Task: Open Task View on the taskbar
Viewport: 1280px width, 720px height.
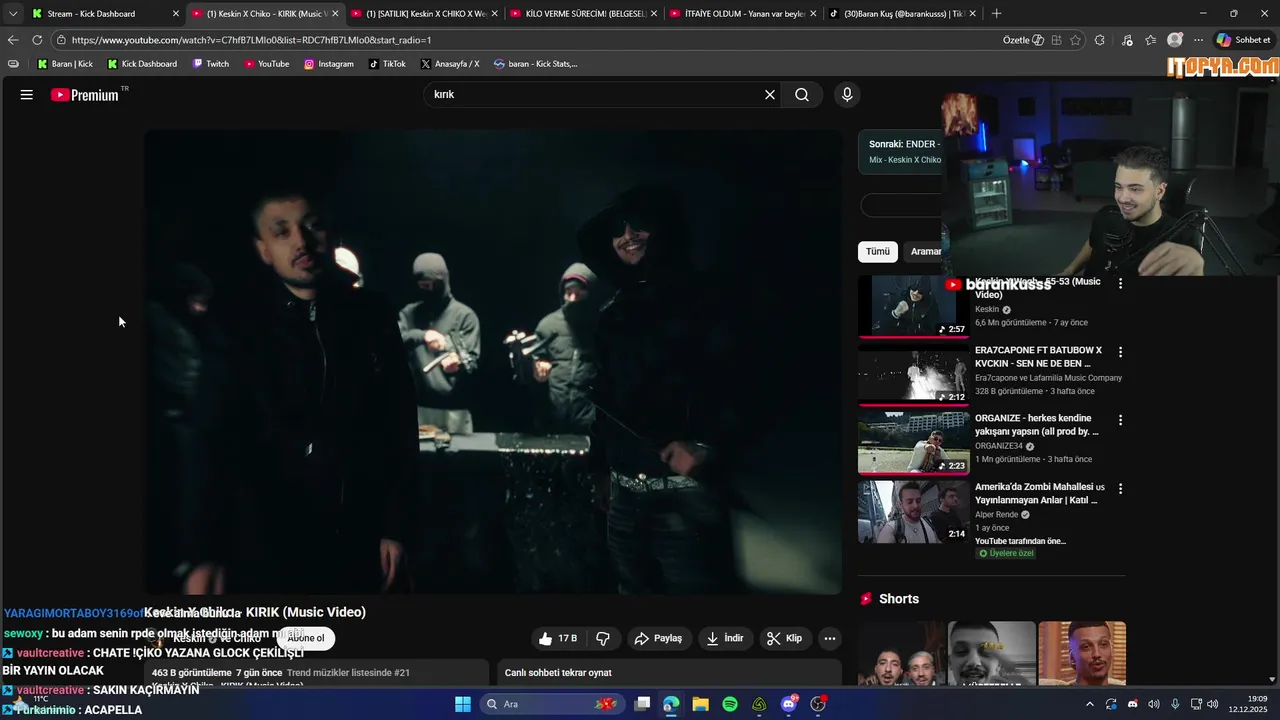Action: tap(643, 704)
